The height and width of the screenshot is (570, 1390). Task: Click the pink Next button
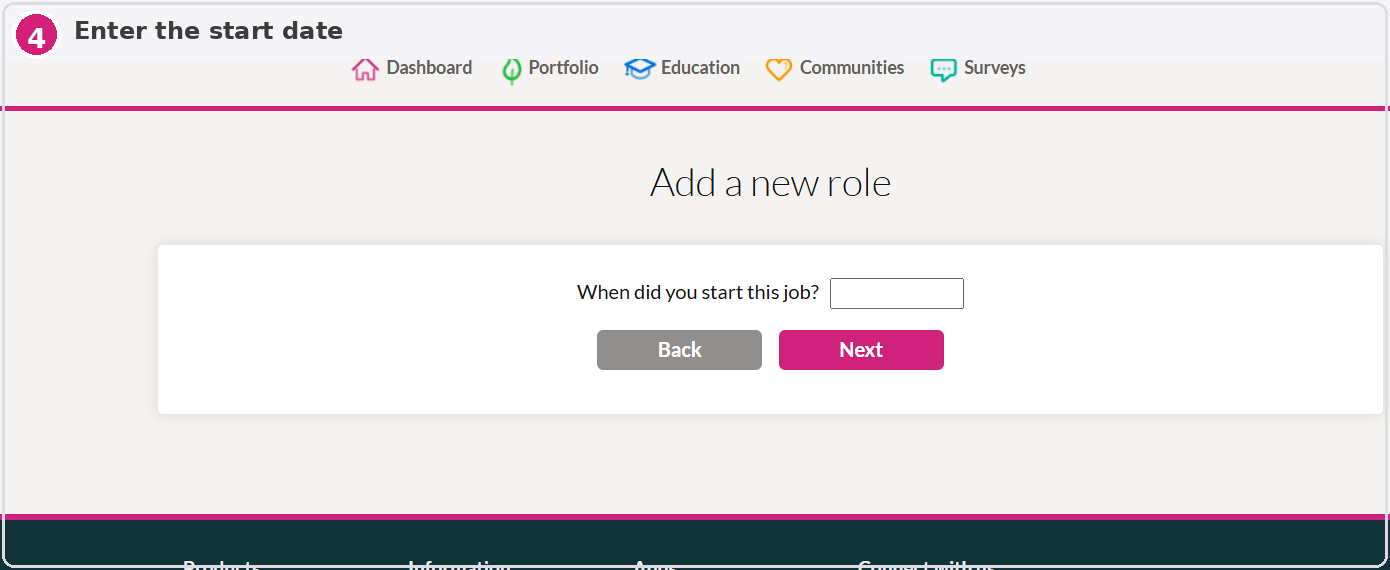click(861, 350)
